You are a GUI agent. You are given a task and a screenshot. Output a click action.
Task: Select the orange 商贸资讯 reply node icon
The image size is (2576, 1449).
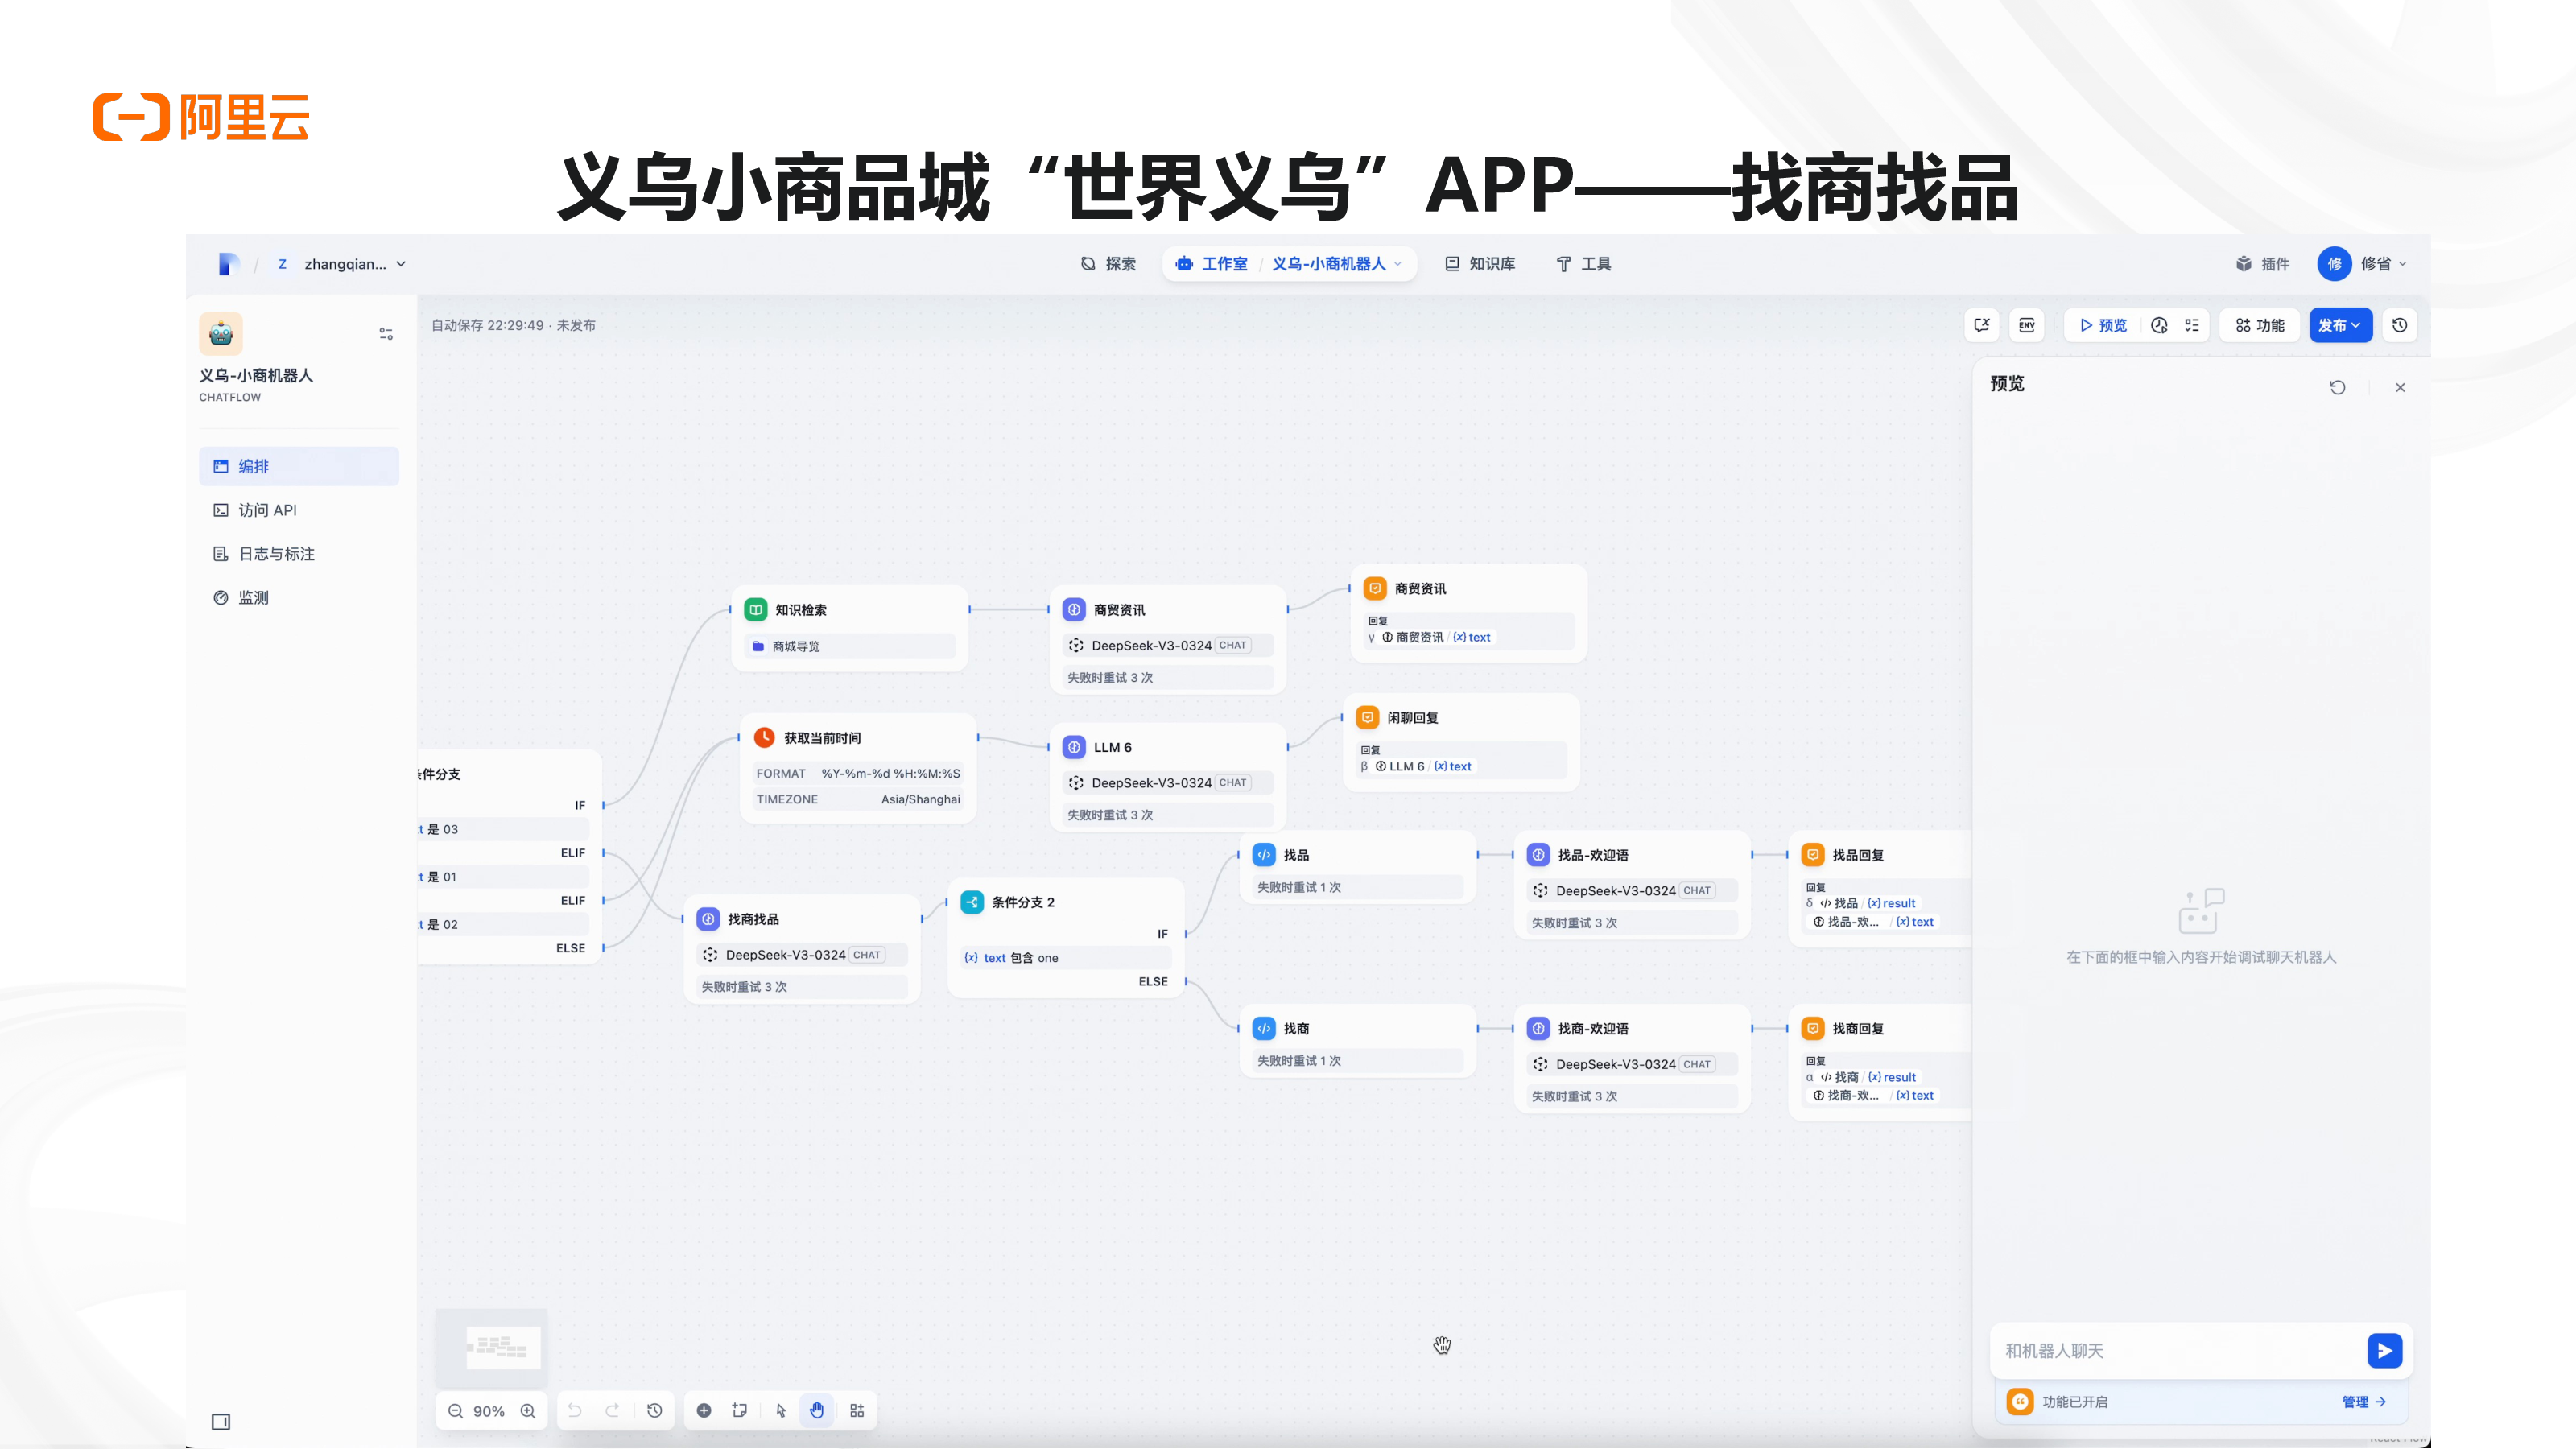[x=1375, y=588]
